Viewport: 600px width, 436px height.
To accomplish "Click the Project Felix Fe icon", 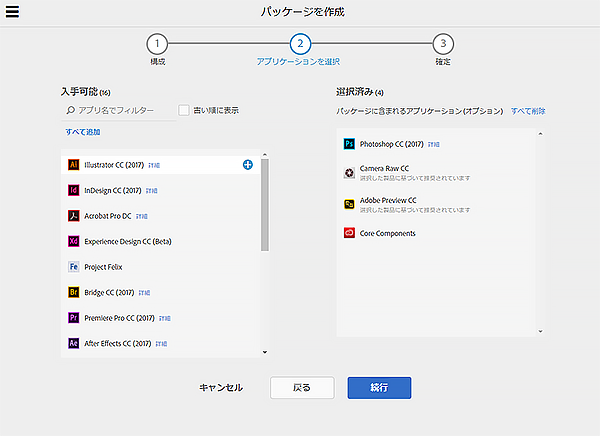I will tap(73, 267).
